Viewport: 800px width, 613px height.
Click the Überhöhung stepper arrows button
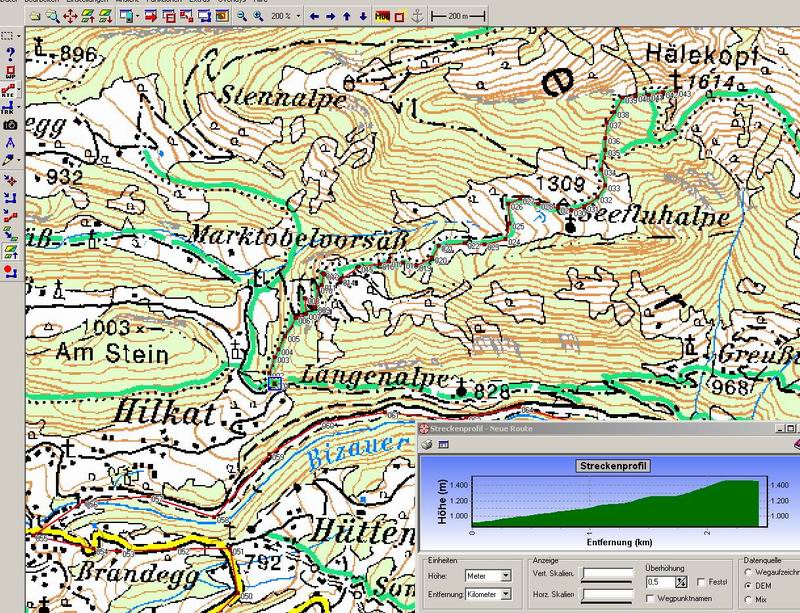click(681, 582)
